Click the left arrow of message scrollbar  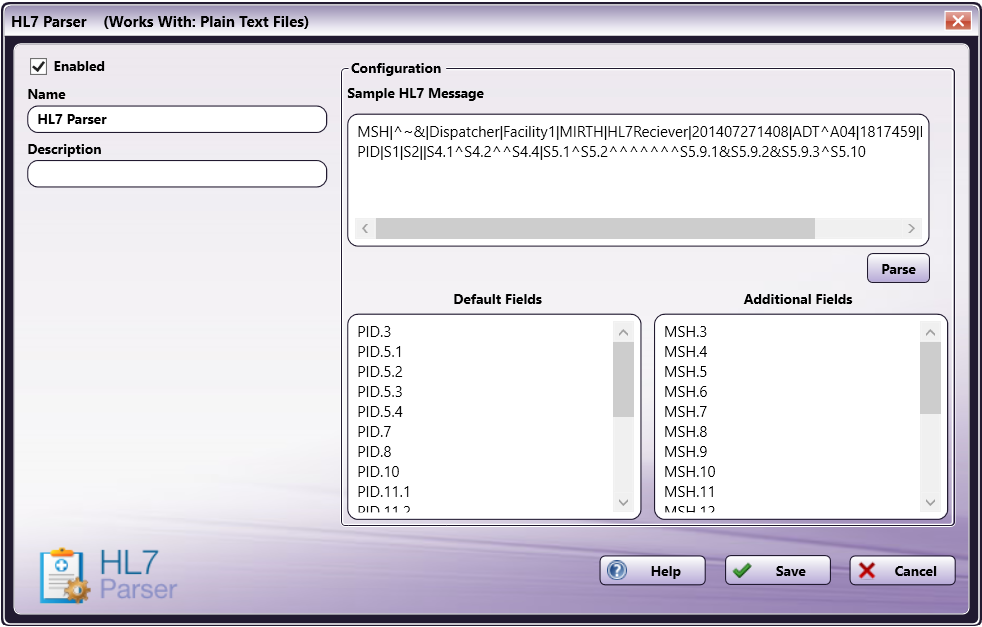pyautogui.click(x=365, y=229)
